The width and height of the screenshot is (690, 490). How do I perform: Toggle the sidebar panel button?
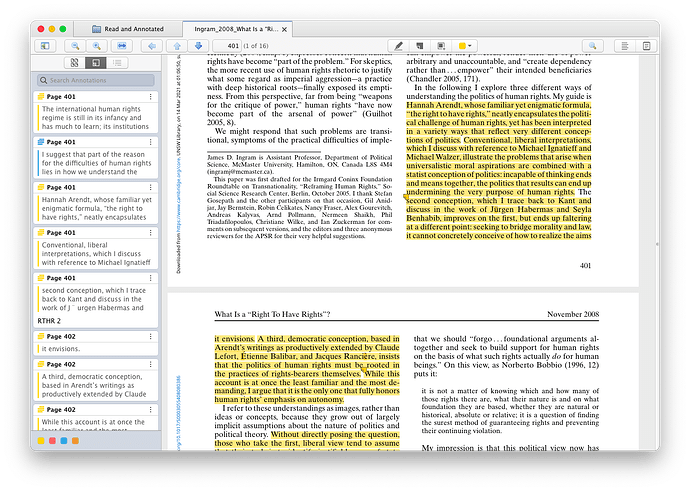point(45,46)
